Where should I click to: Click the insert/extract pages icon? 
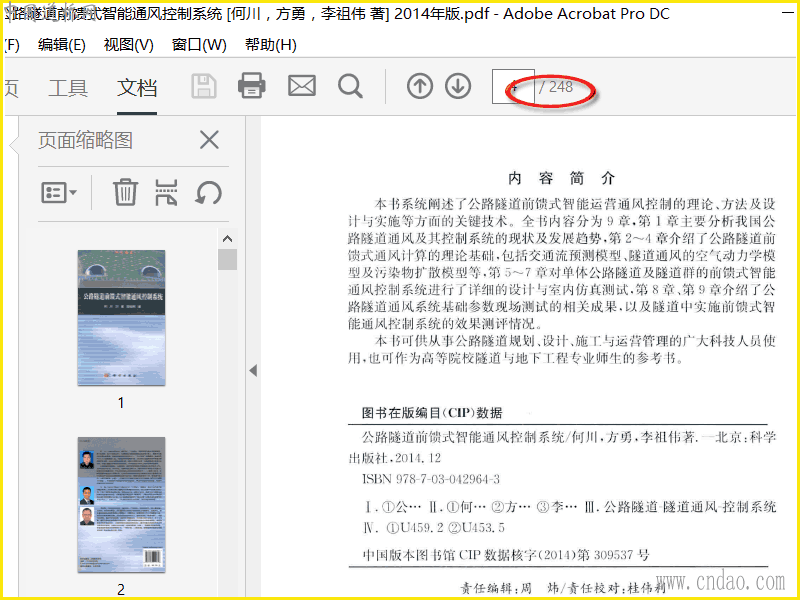166,193
